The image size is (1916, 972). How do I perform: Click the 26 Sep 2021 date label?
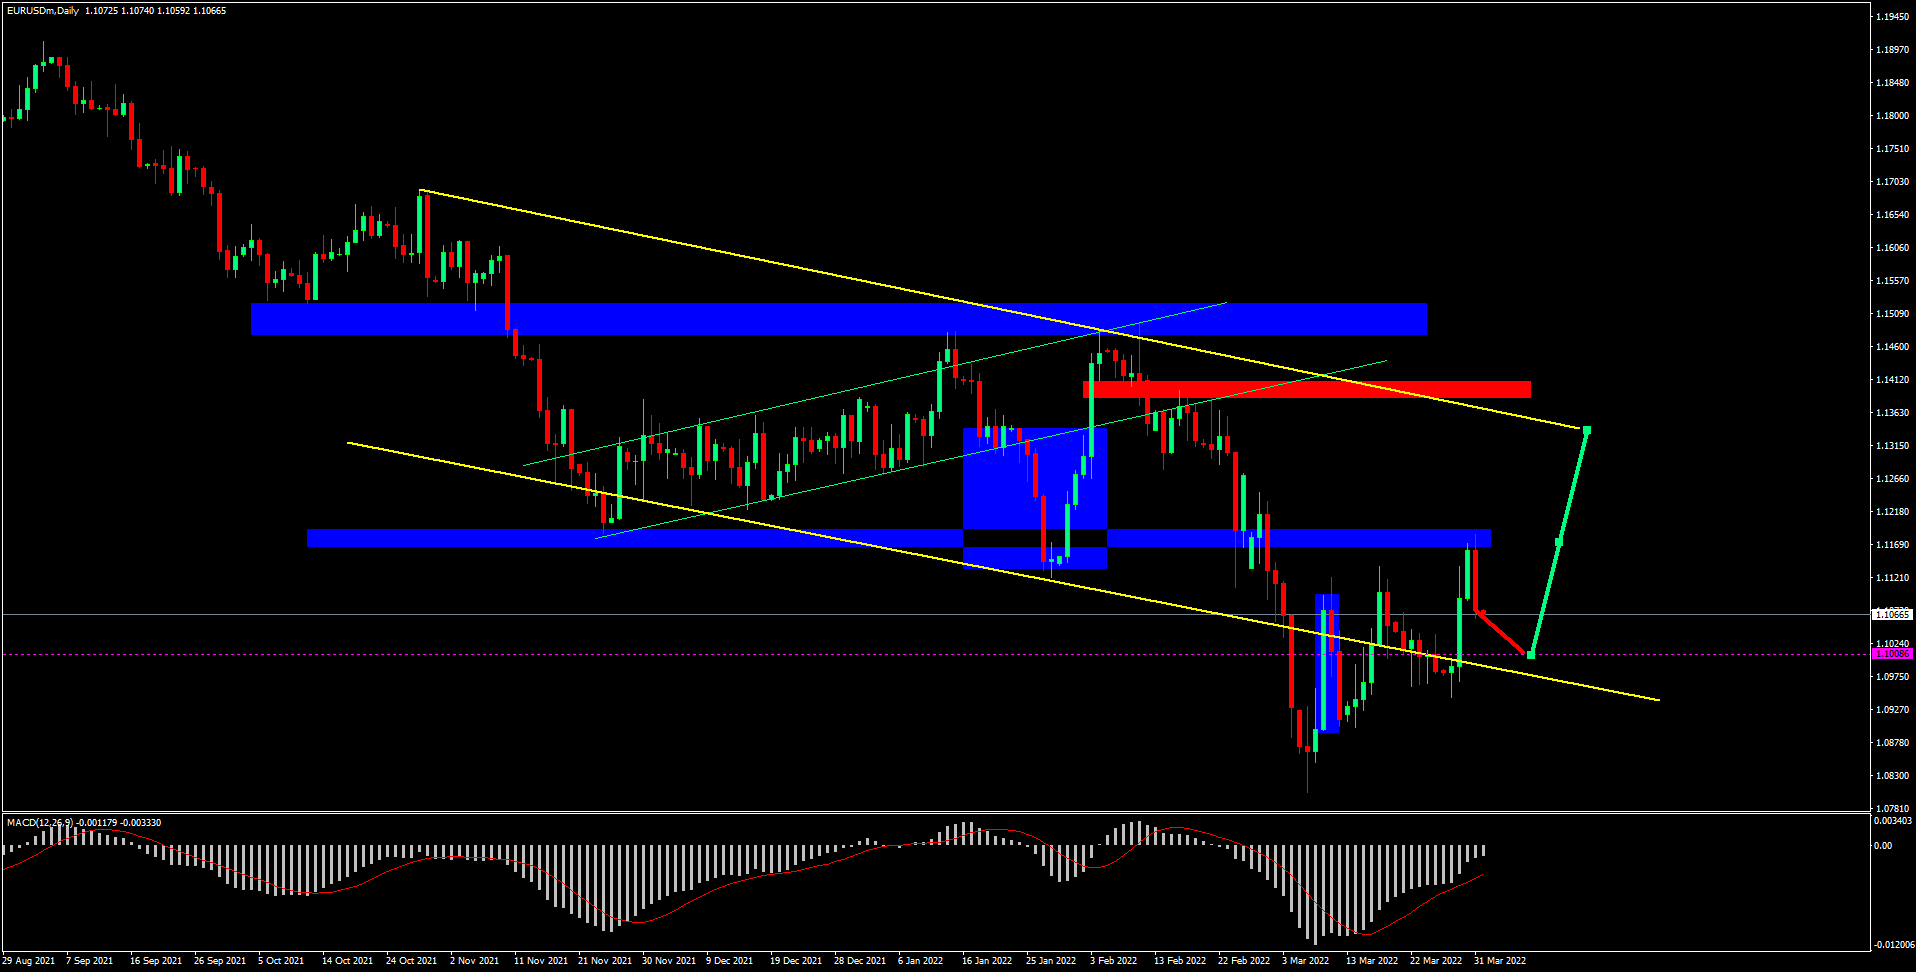click(x=220, y=961)
